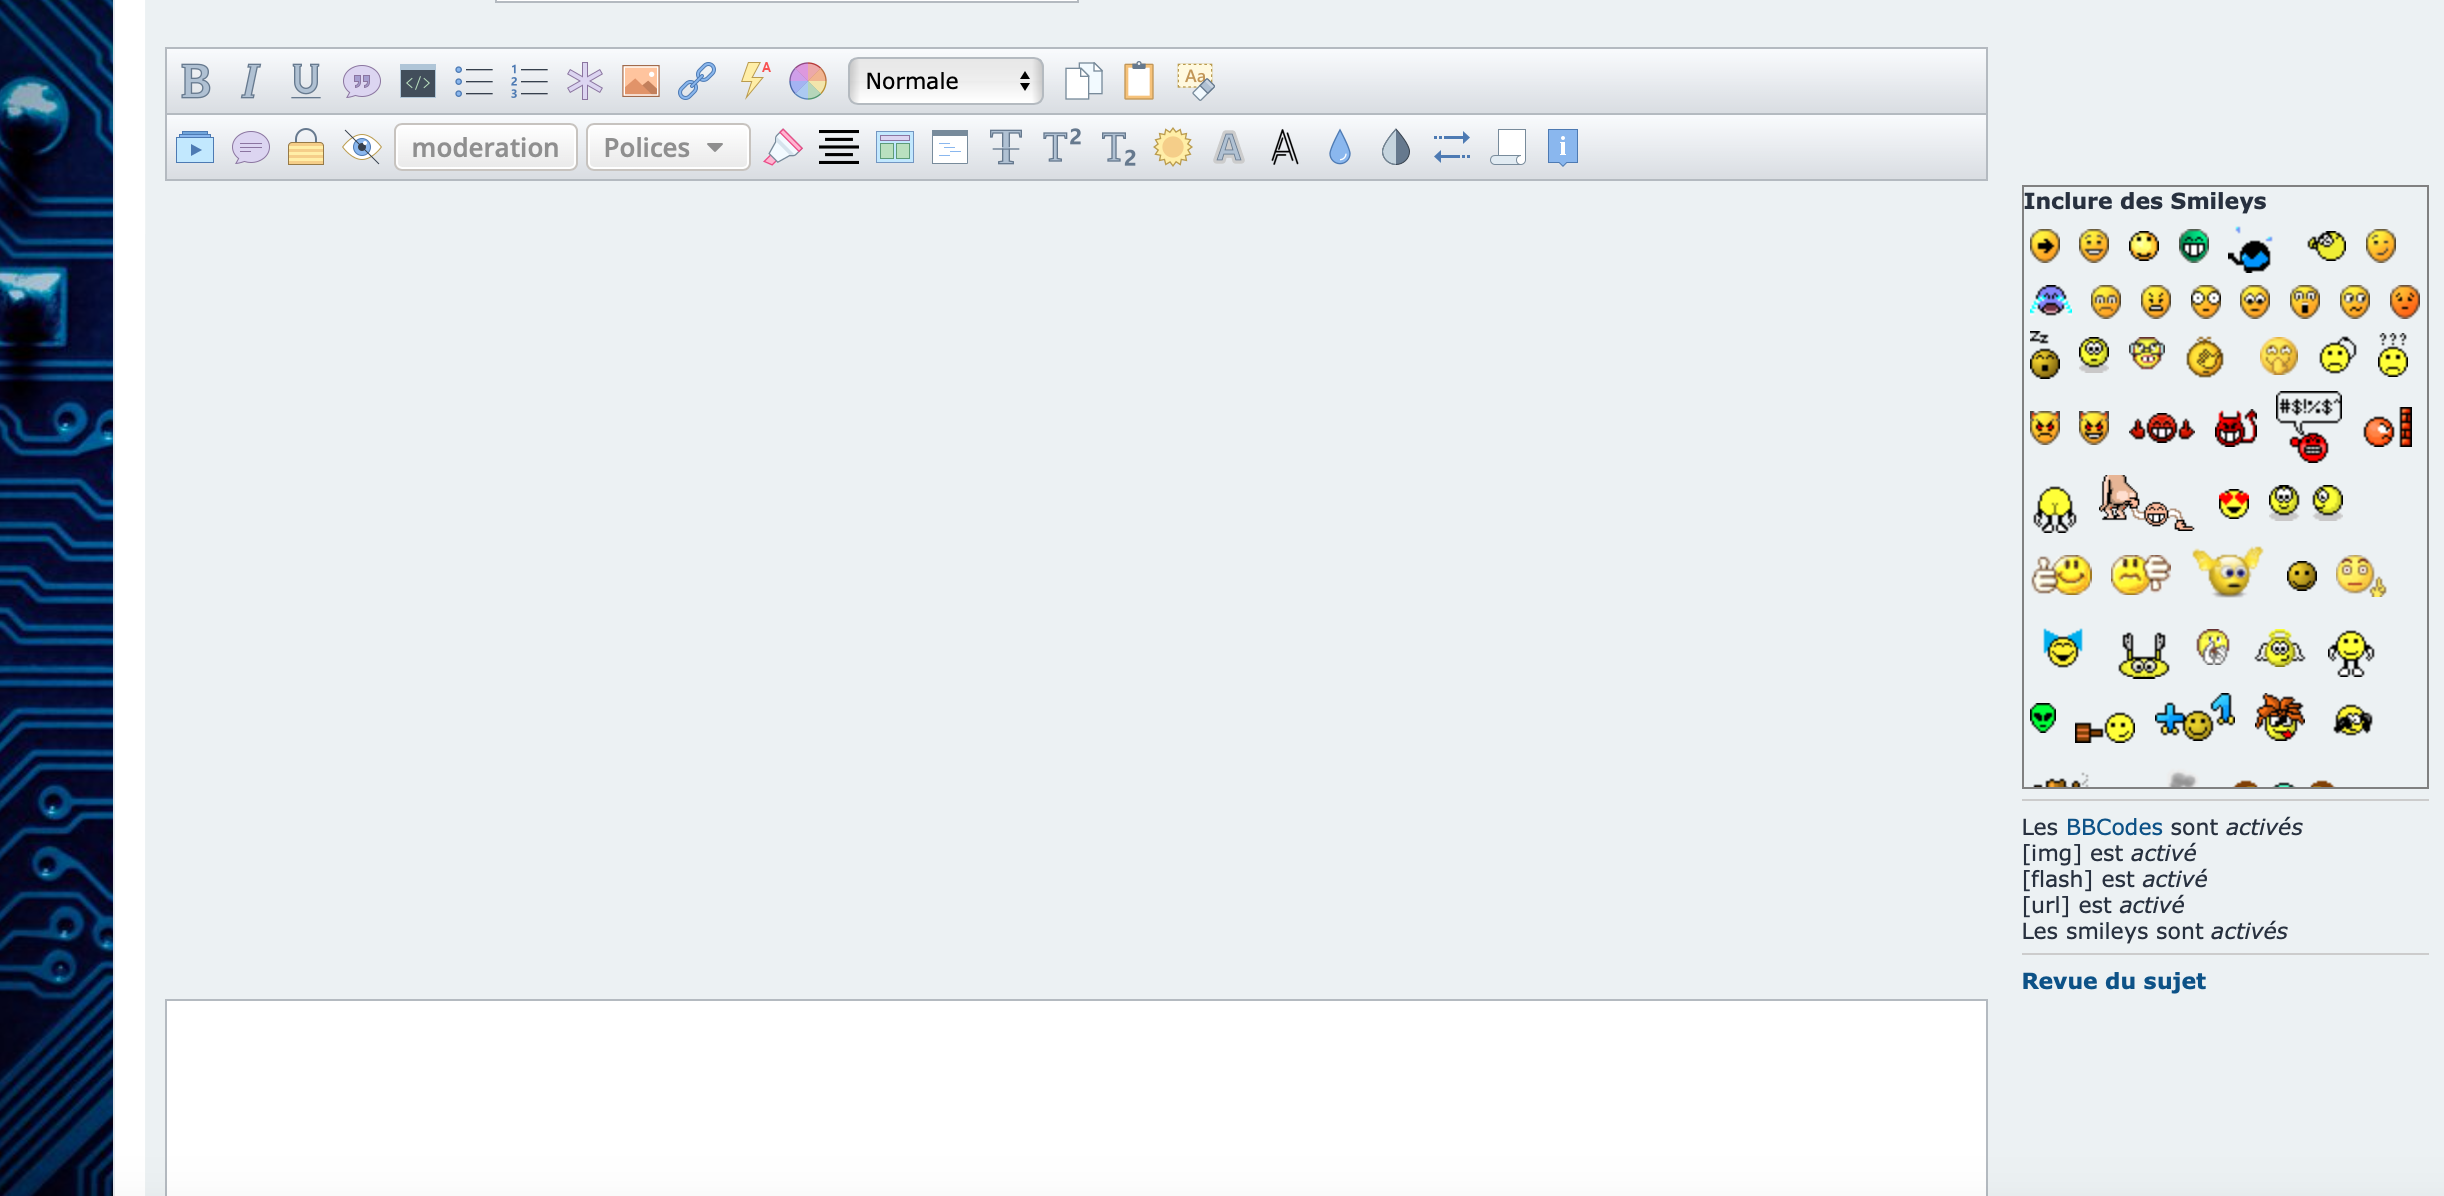
Task: Open the Normale font size dropdown
Action: [945, 81]
